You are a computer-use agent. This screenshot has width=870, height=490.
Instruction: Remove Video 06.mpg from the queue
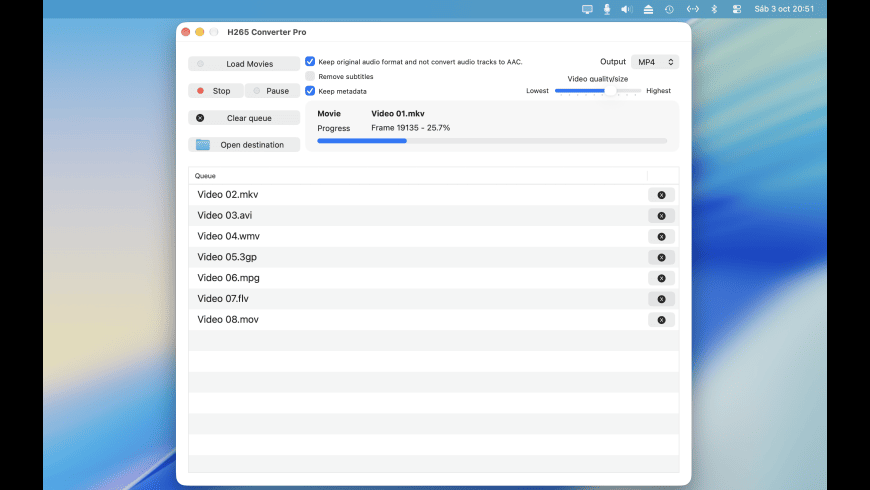661,278
